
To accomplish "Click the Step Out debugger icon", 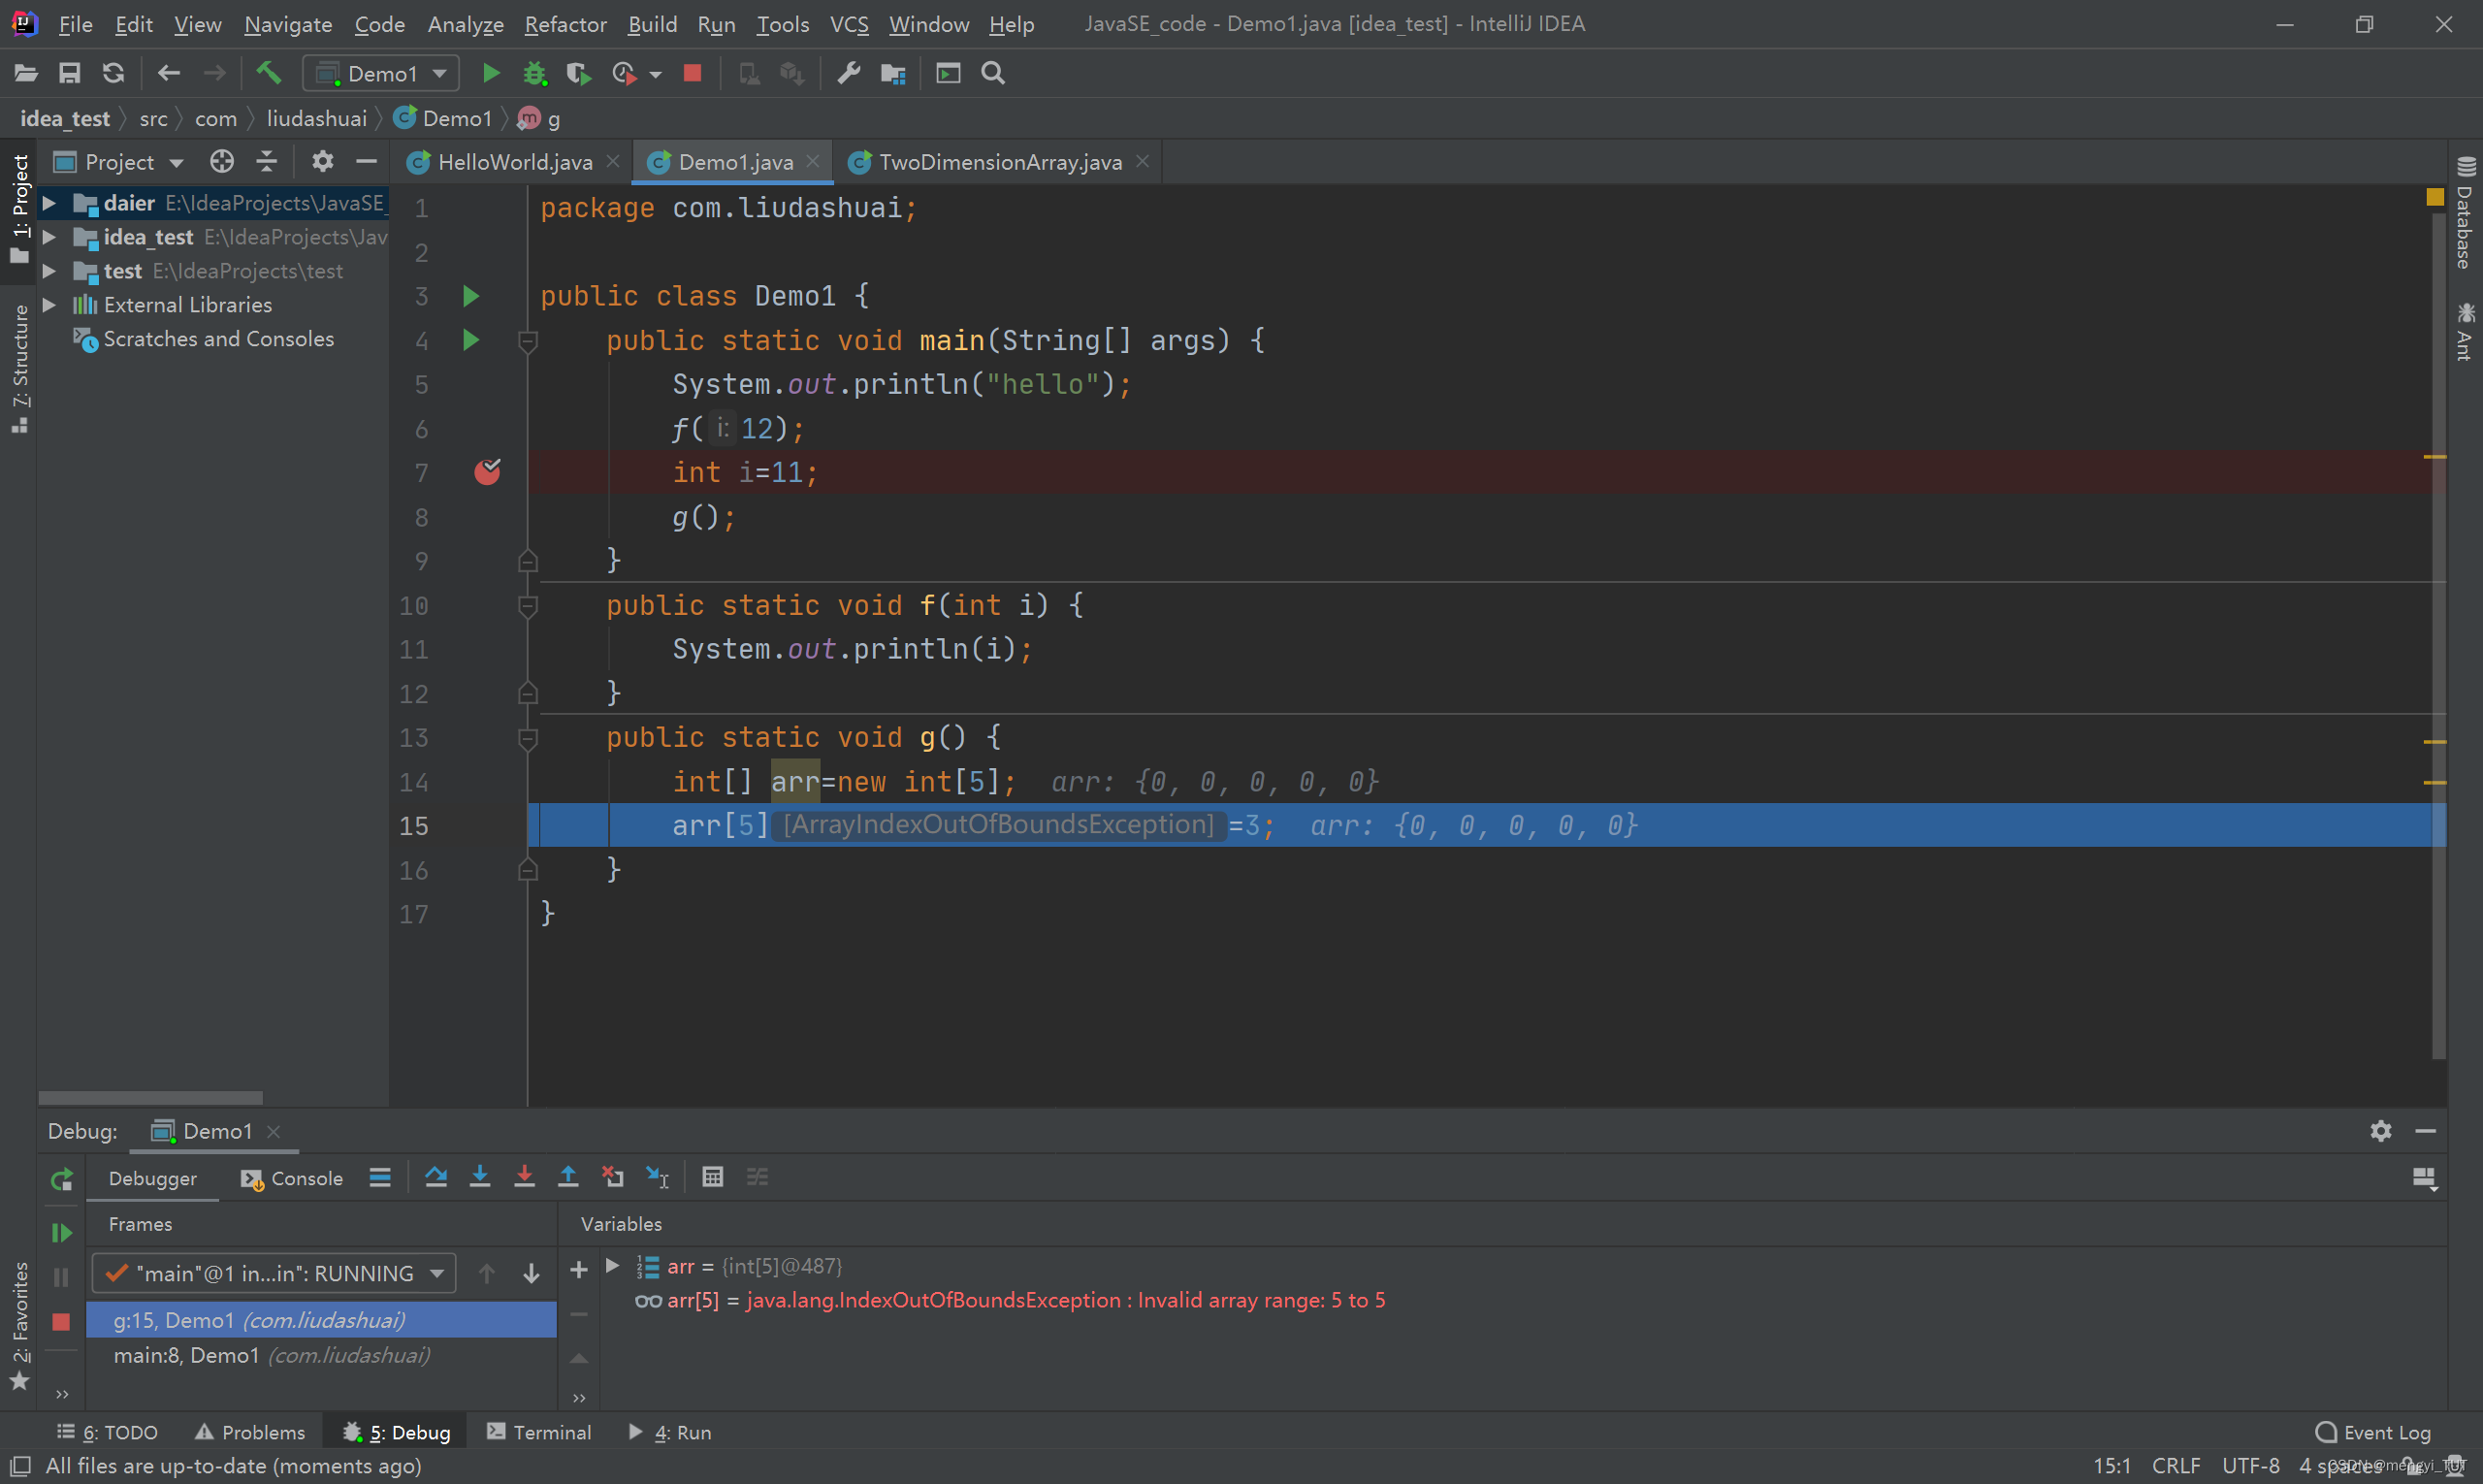I will coord(568,1177).
